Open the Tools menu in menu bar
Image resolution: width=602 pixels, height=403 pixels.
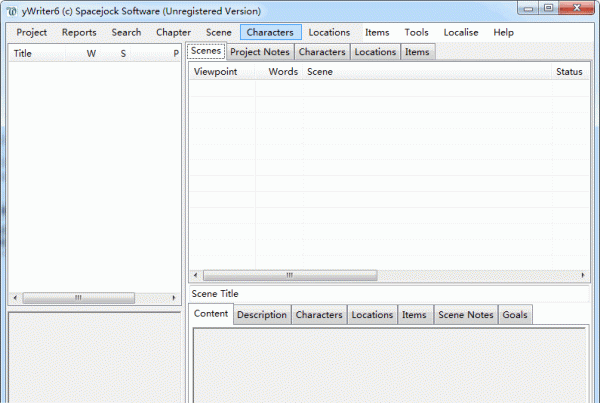[x=416, y=32]
